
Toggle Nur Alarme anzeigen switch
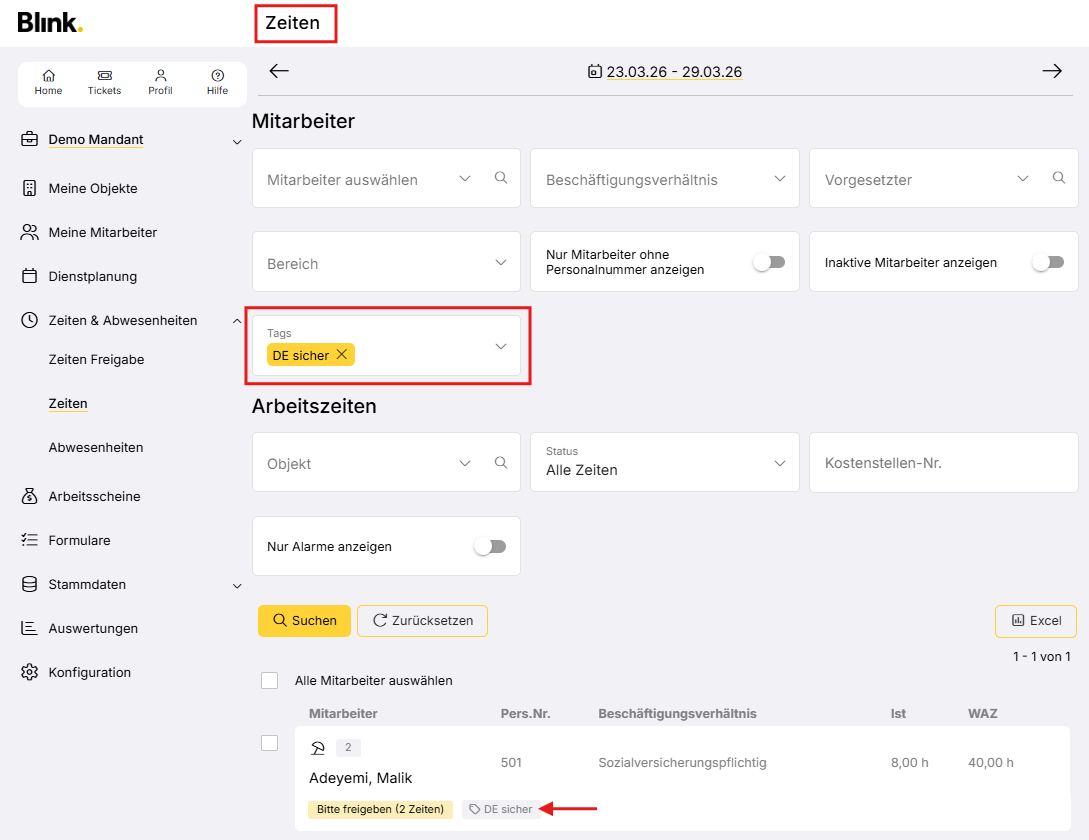point(490,547)
